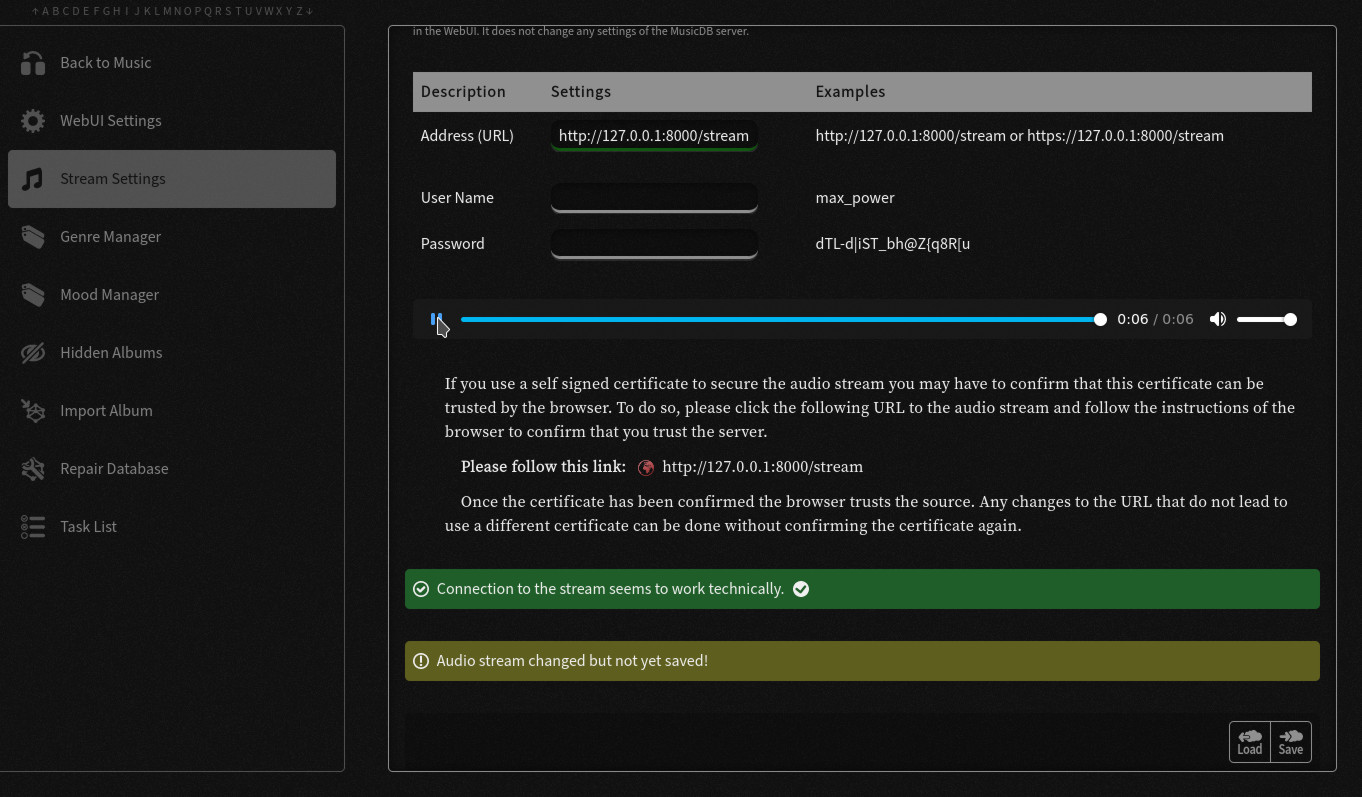1362x797 pixels.
Task: Click the Task List icon in sidebar
Action: [x=33, y=527]
